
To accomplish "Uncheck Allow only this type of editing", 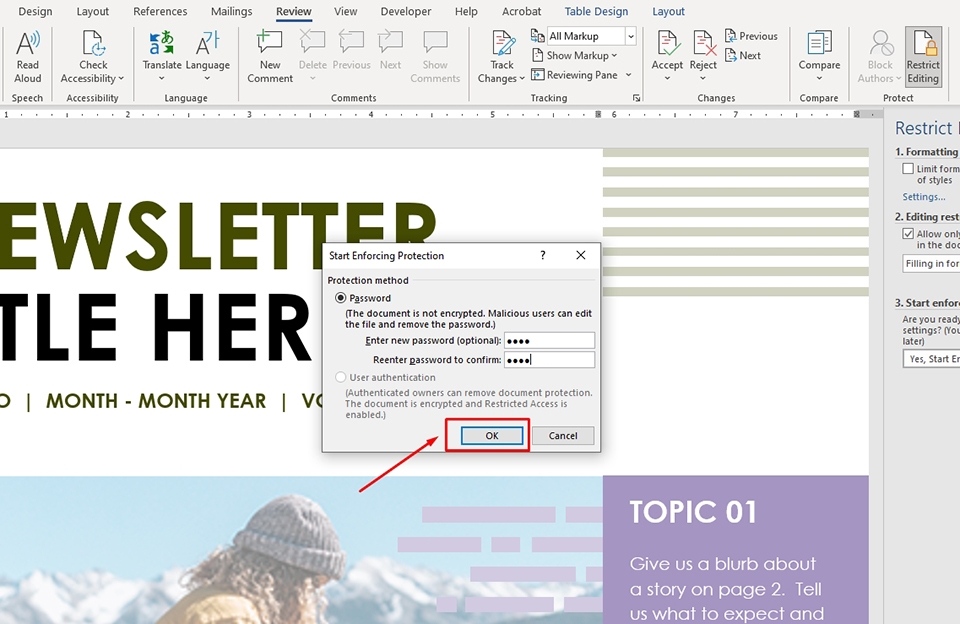I will (x=908, y=234).
